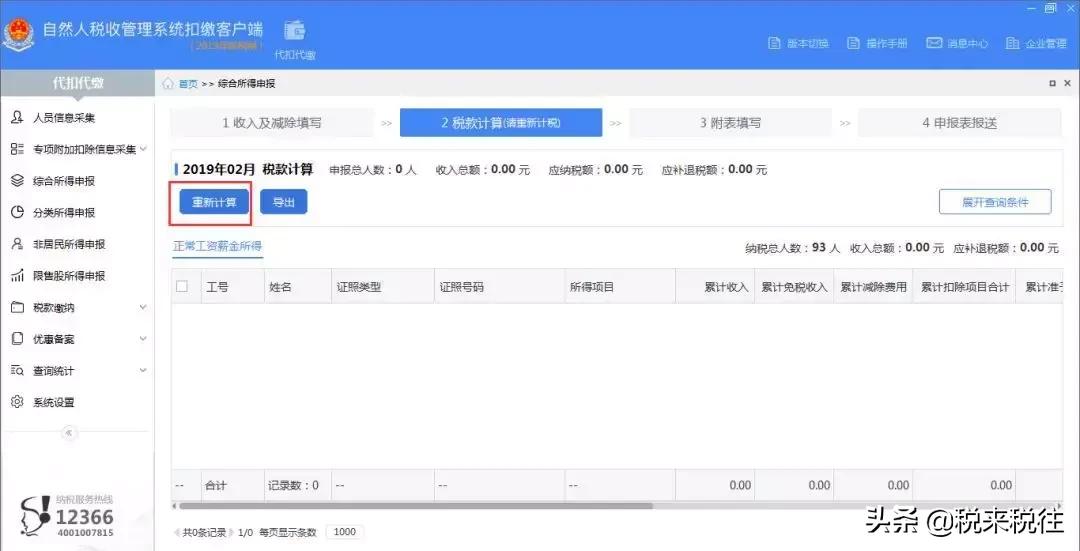The image size is (1080, 551).
Task: Click the next-page arrow before 1/0
Action: (231, 532)
